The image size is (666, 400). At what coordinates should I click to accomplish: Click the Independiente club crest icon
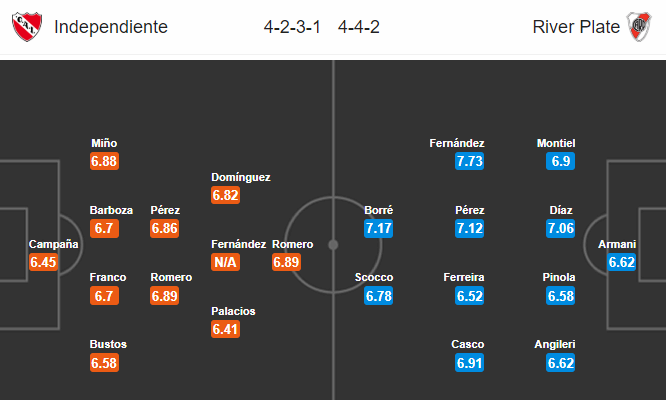pyautogui.click(x=27, y=27)
